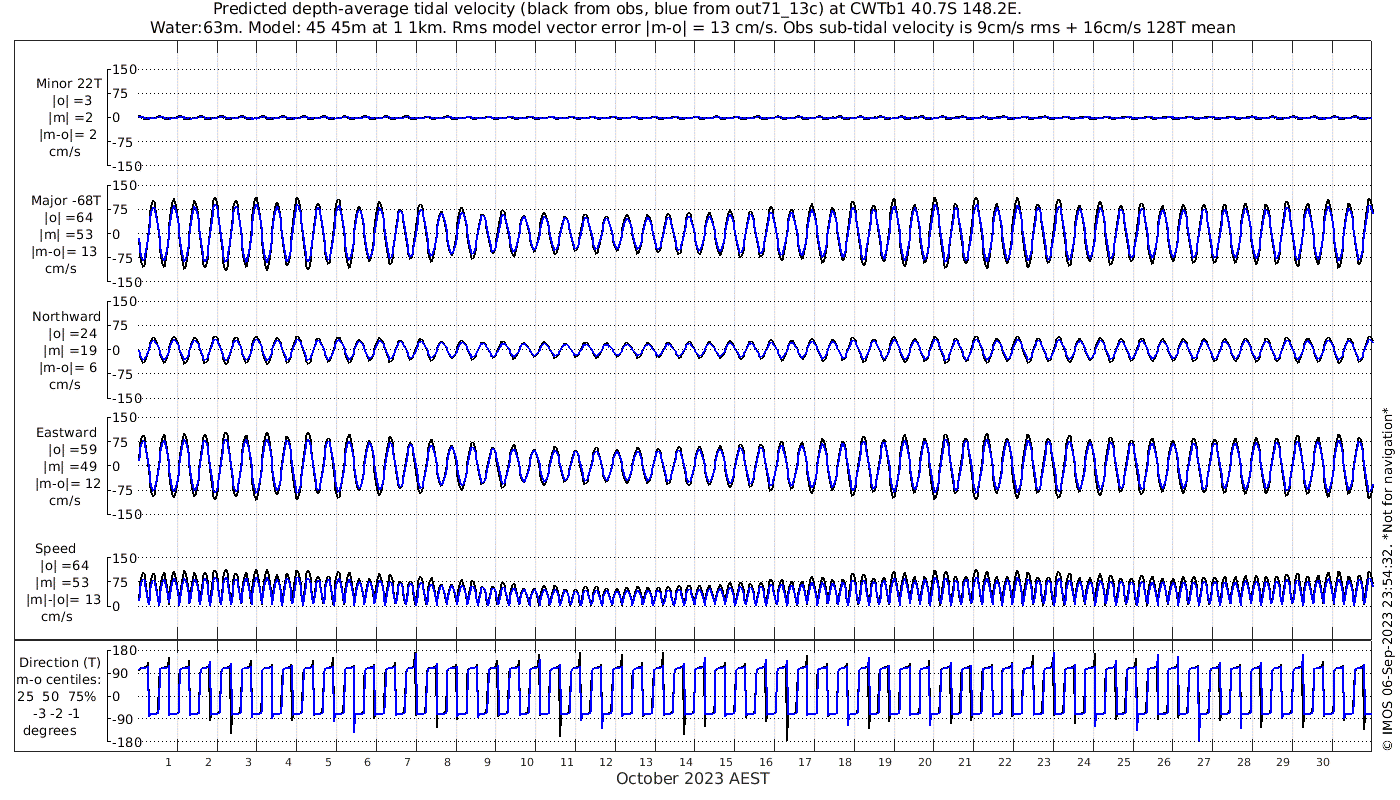
Task: Click the '-3 -2 -1' centile values
Action: pos(57,714)
